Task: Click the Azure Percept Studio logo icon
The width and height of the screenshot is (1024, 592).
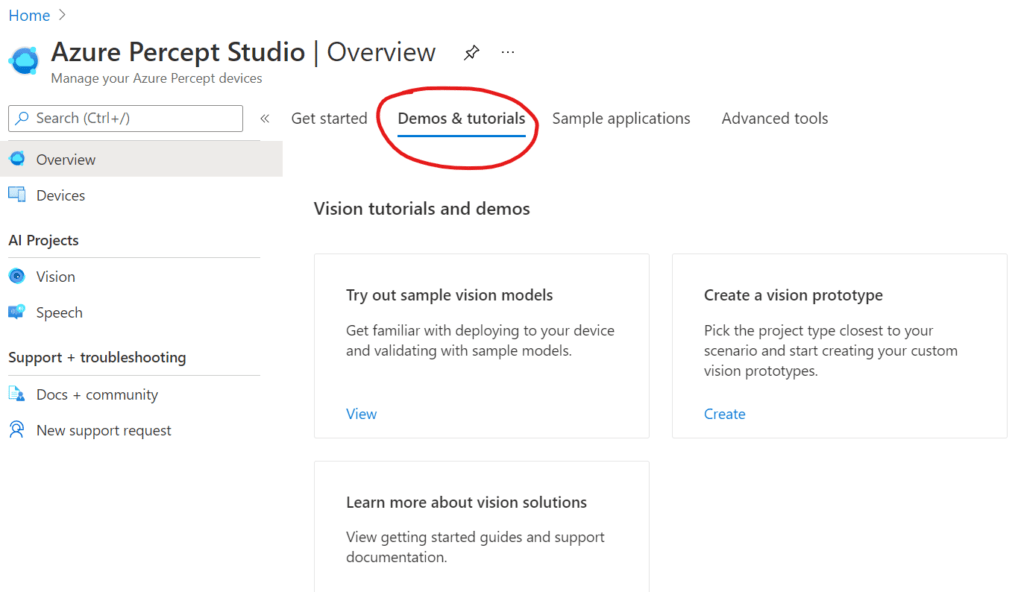Action: point(23,60)
